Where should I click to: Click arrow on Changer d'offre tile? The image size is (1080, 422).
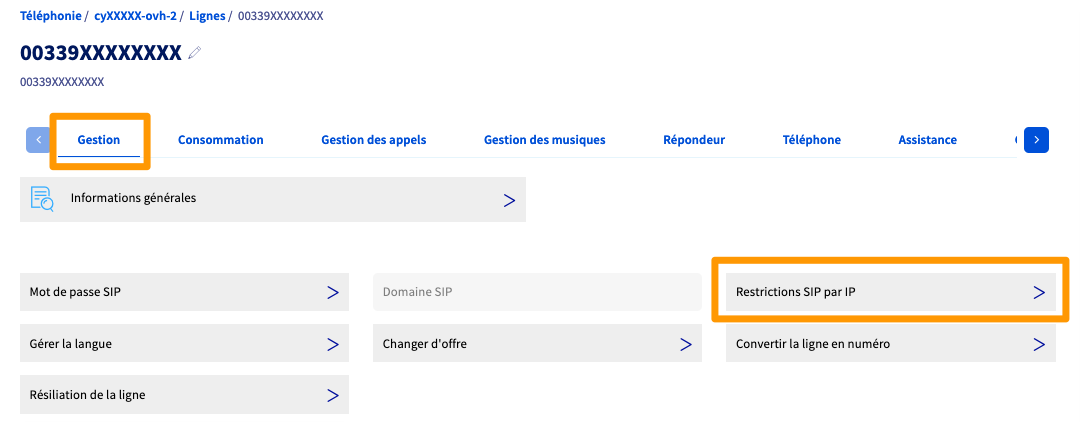685,344
